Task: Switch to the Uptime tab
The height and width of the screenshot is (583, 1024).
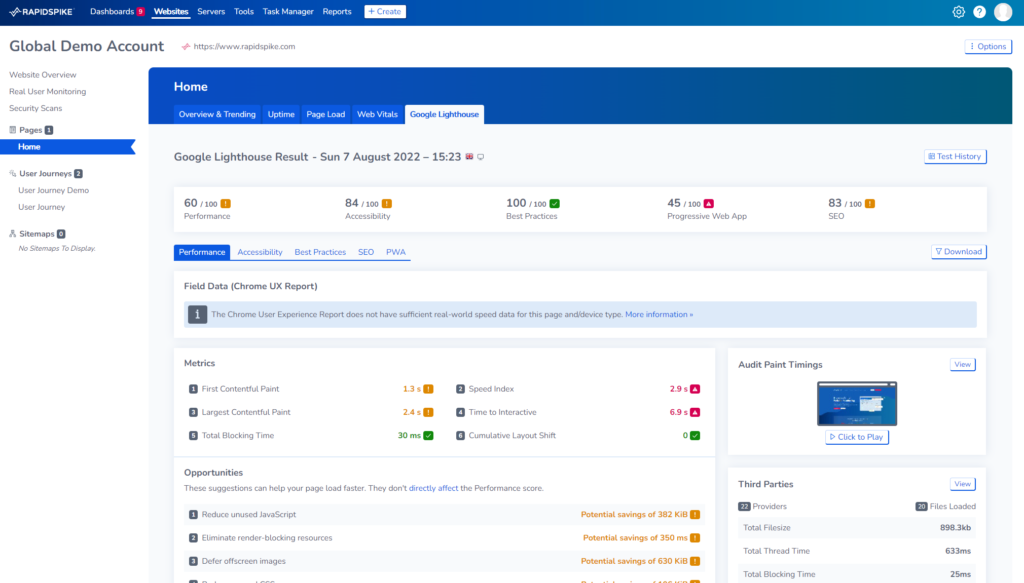Action: pyautogui.click(x=281, y=114)
